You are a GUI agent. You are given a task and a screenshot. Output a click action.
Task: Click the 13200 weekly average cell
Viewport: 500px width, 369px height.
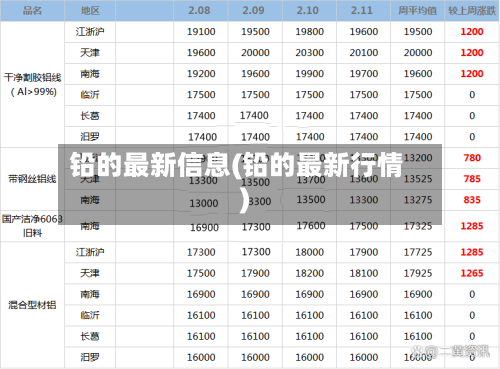coord(418,158)
